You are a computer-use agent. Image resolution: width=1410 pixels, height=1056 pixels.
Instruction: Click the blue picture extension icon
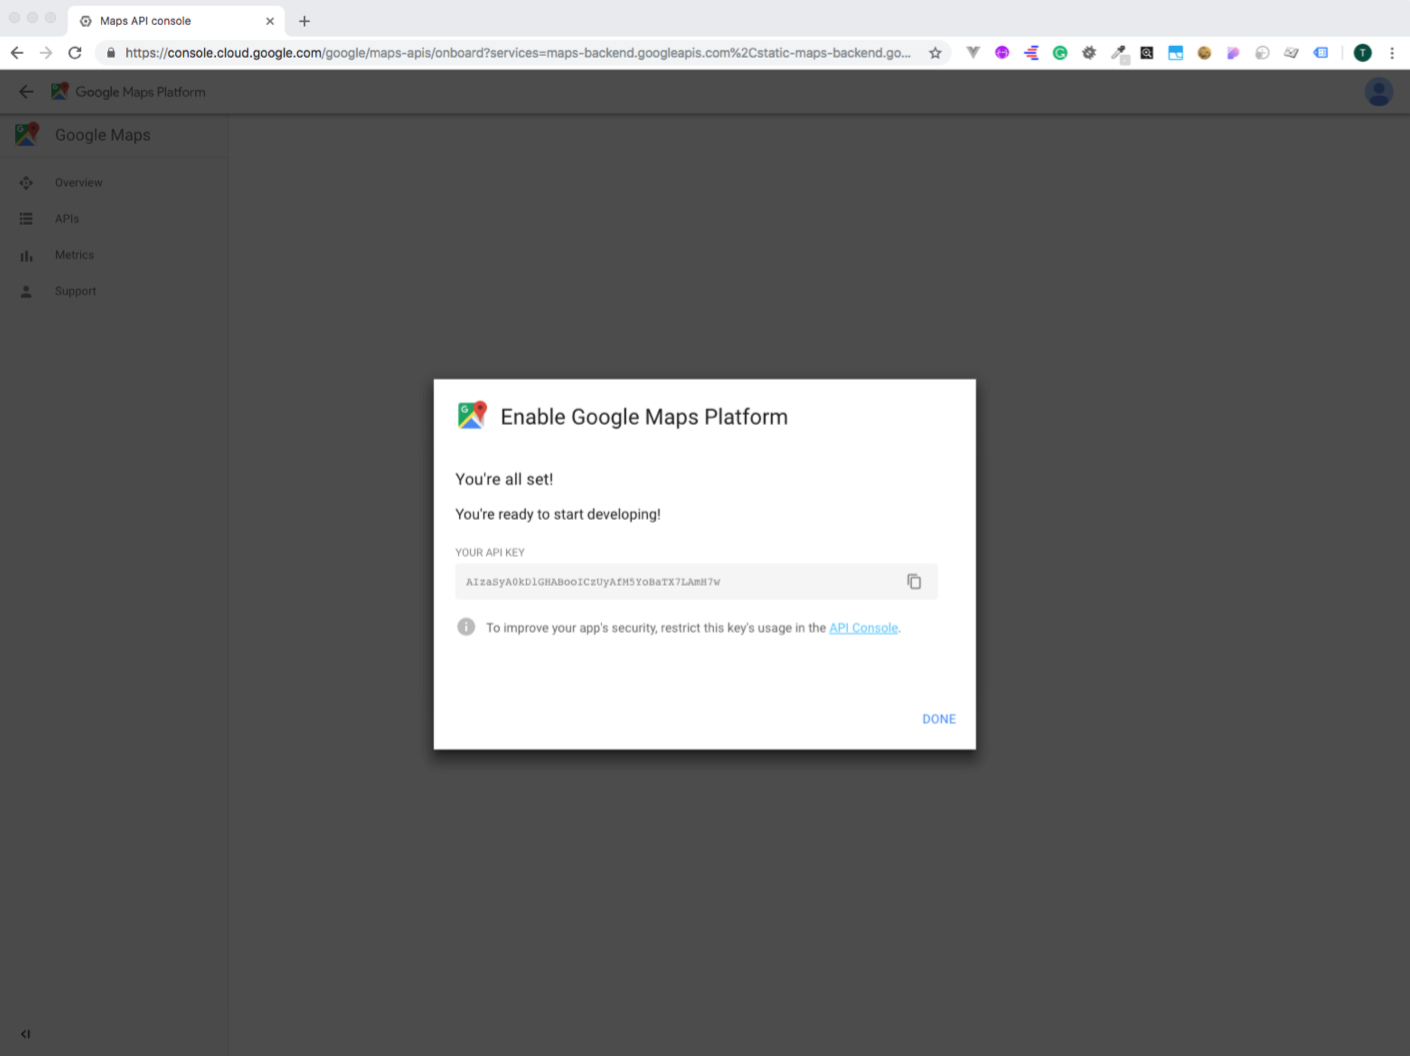(x=1176, y=53)
